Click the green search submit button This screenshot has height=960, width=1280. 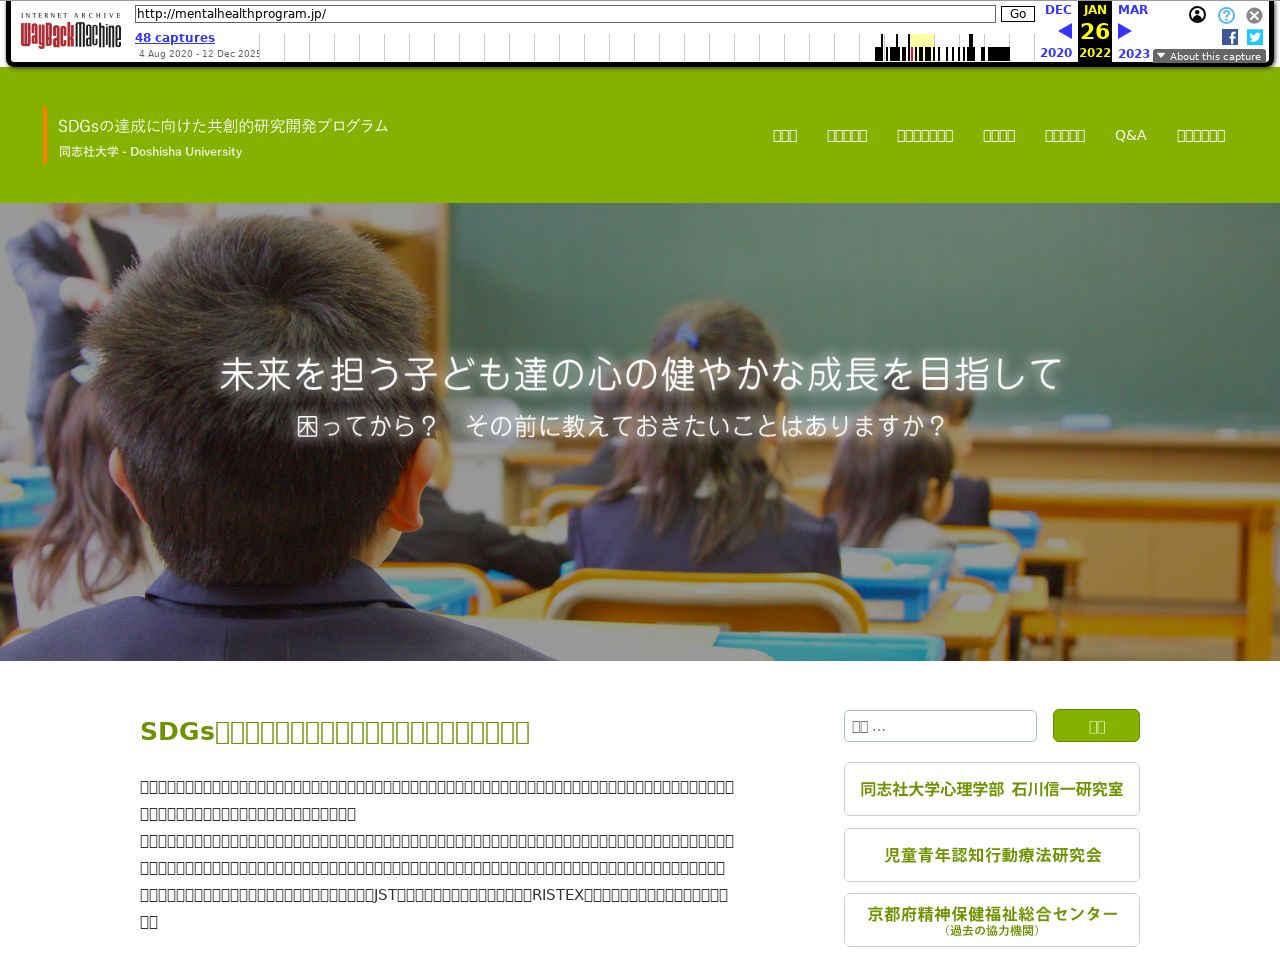coord(1096,726)
